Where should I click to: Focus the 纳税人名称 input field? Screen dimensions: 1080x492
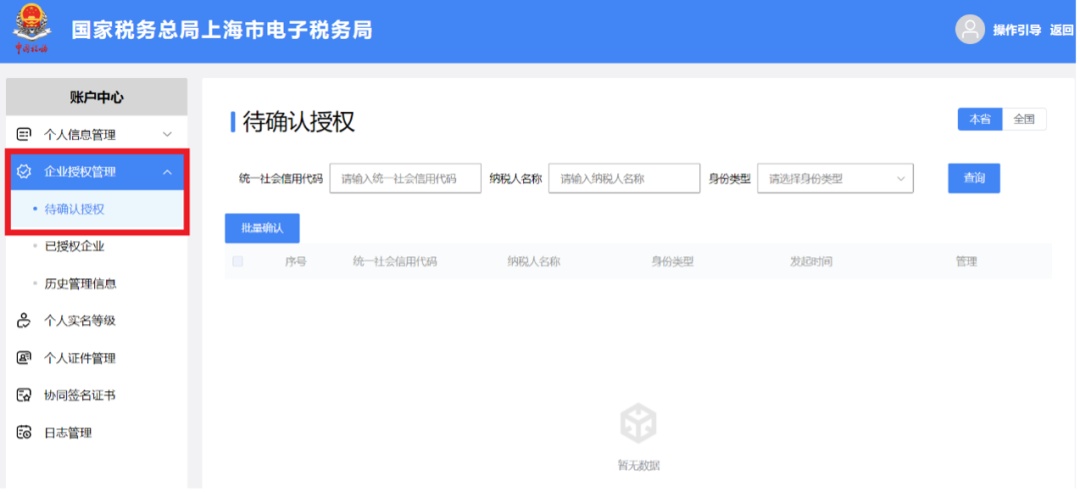624,178
